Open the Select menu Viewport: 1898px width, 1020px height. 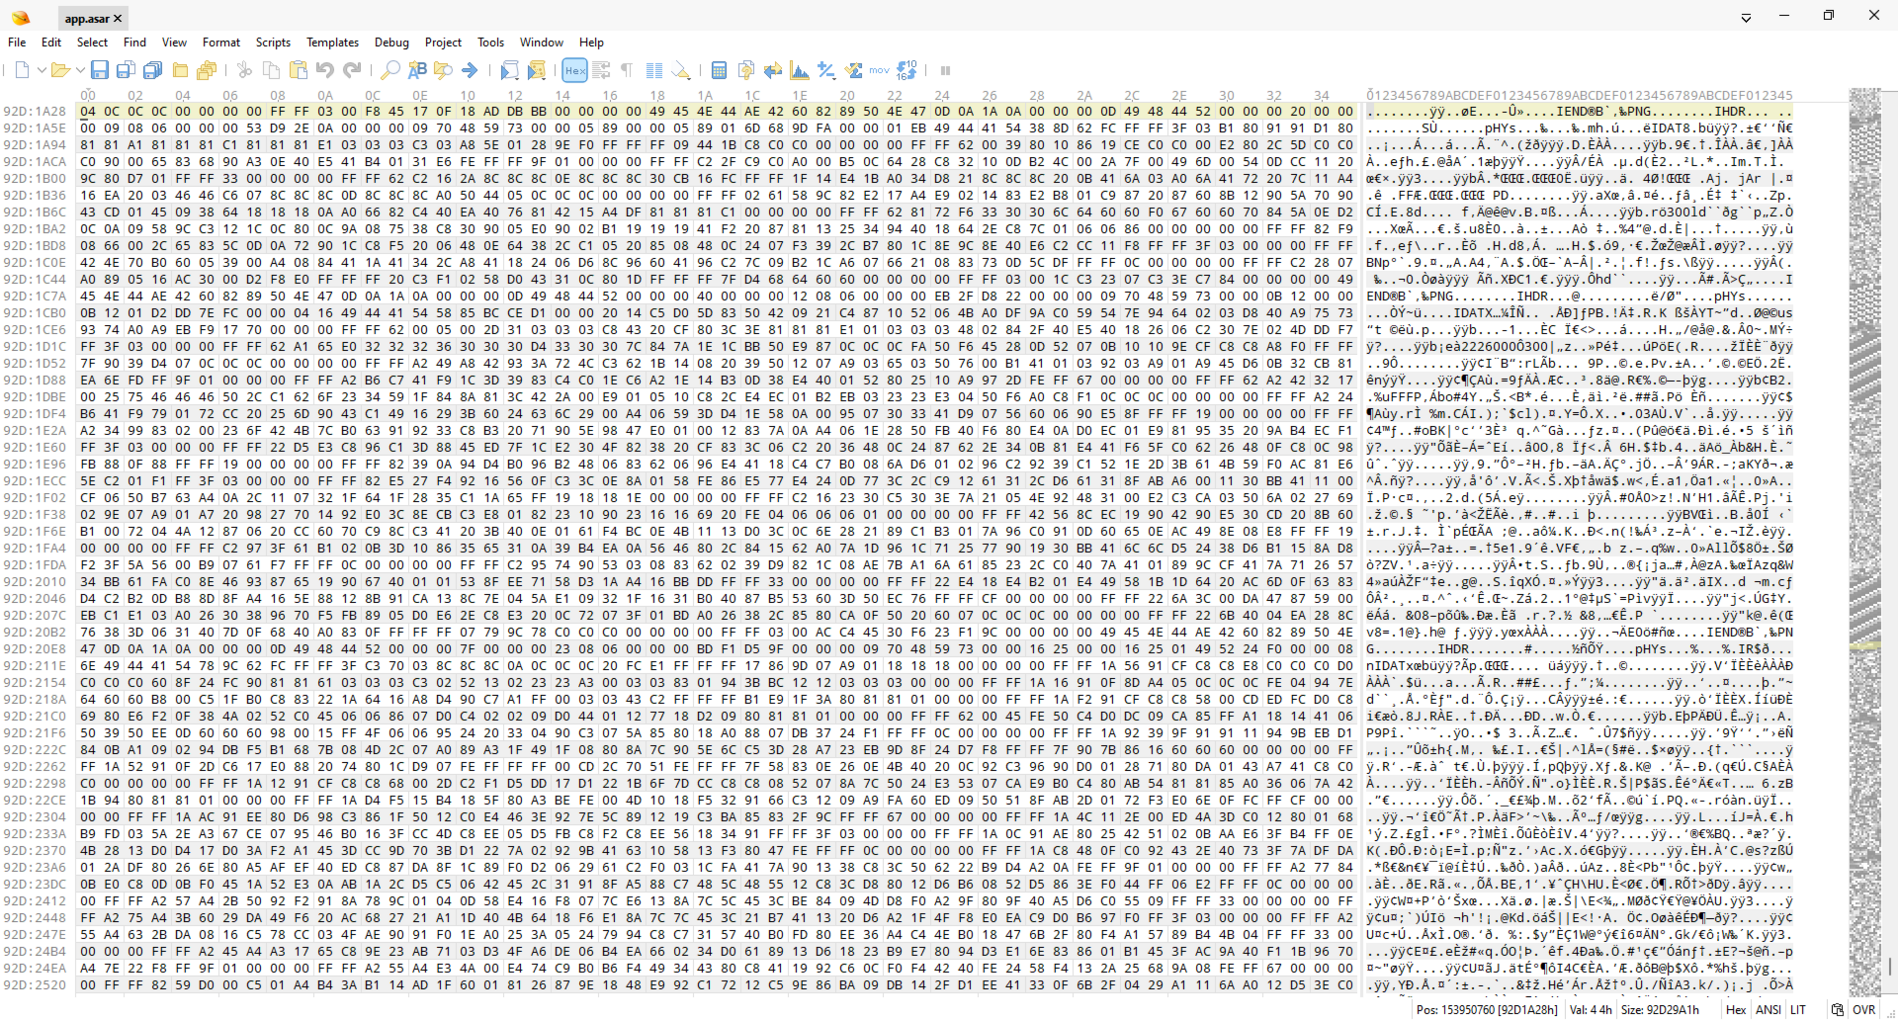(x=92, y=42)
